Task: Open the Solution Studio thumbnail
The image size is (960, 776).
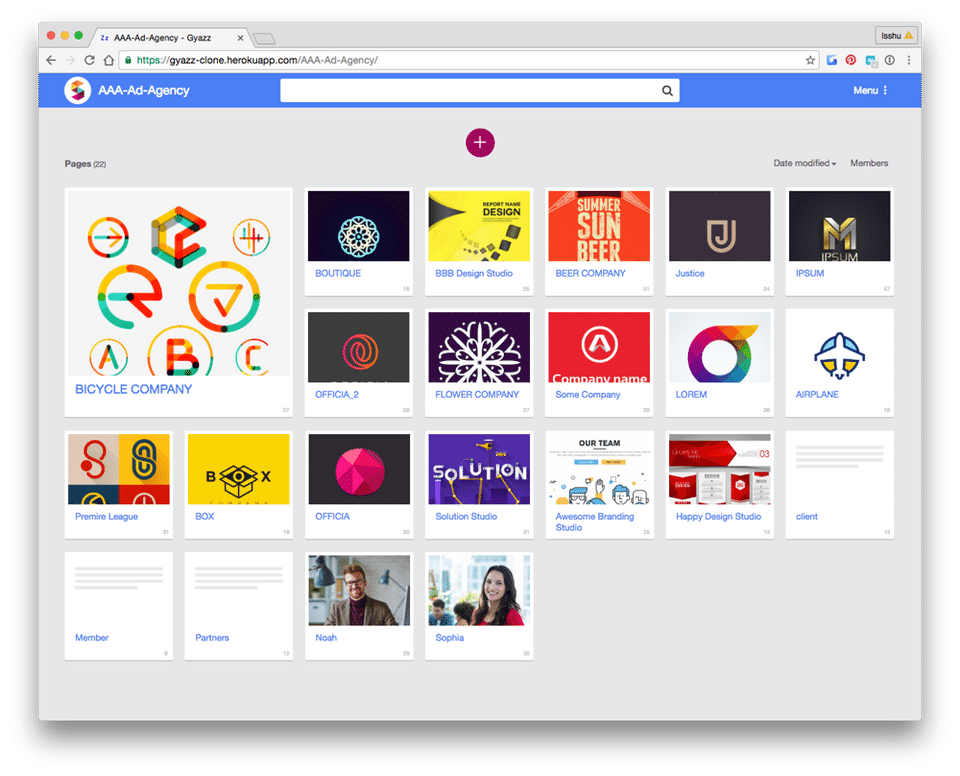Action: (x=479, y=469)
